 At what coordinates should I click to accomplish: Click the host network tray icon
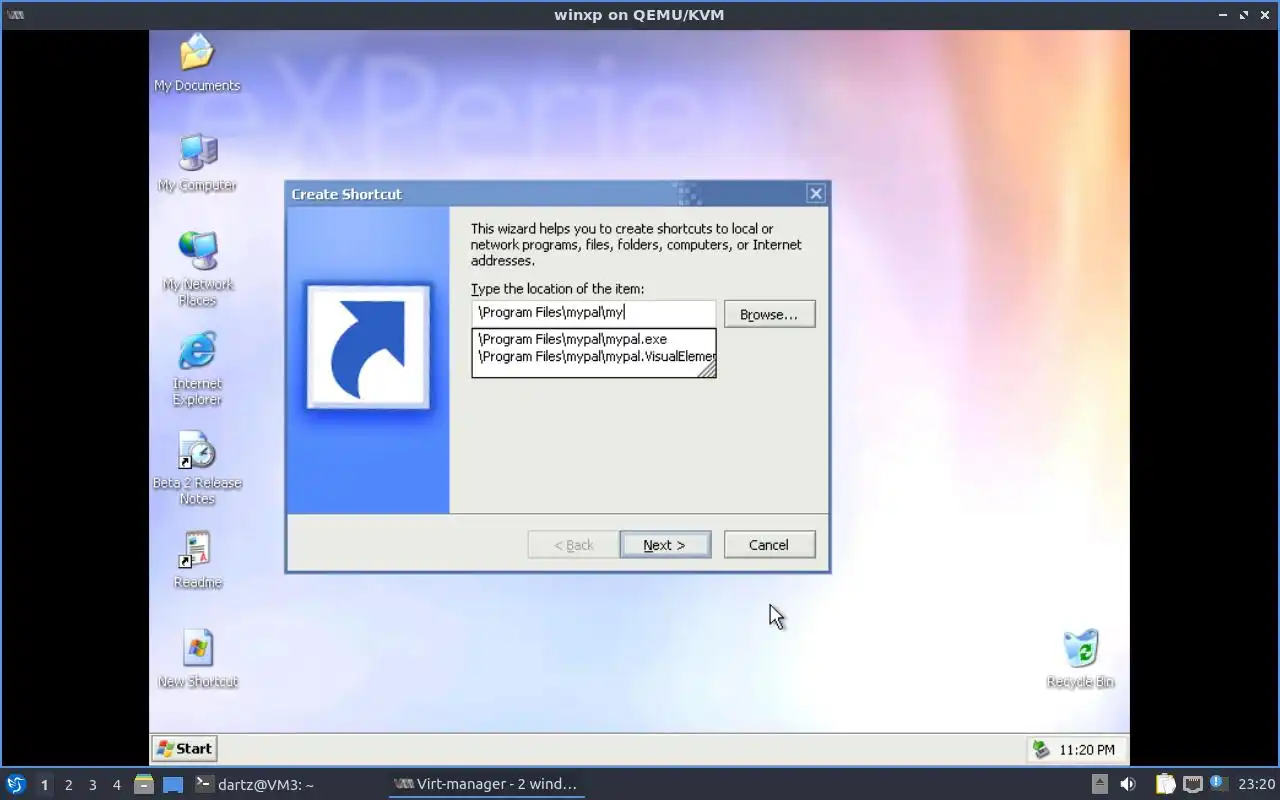point(1192,784)
